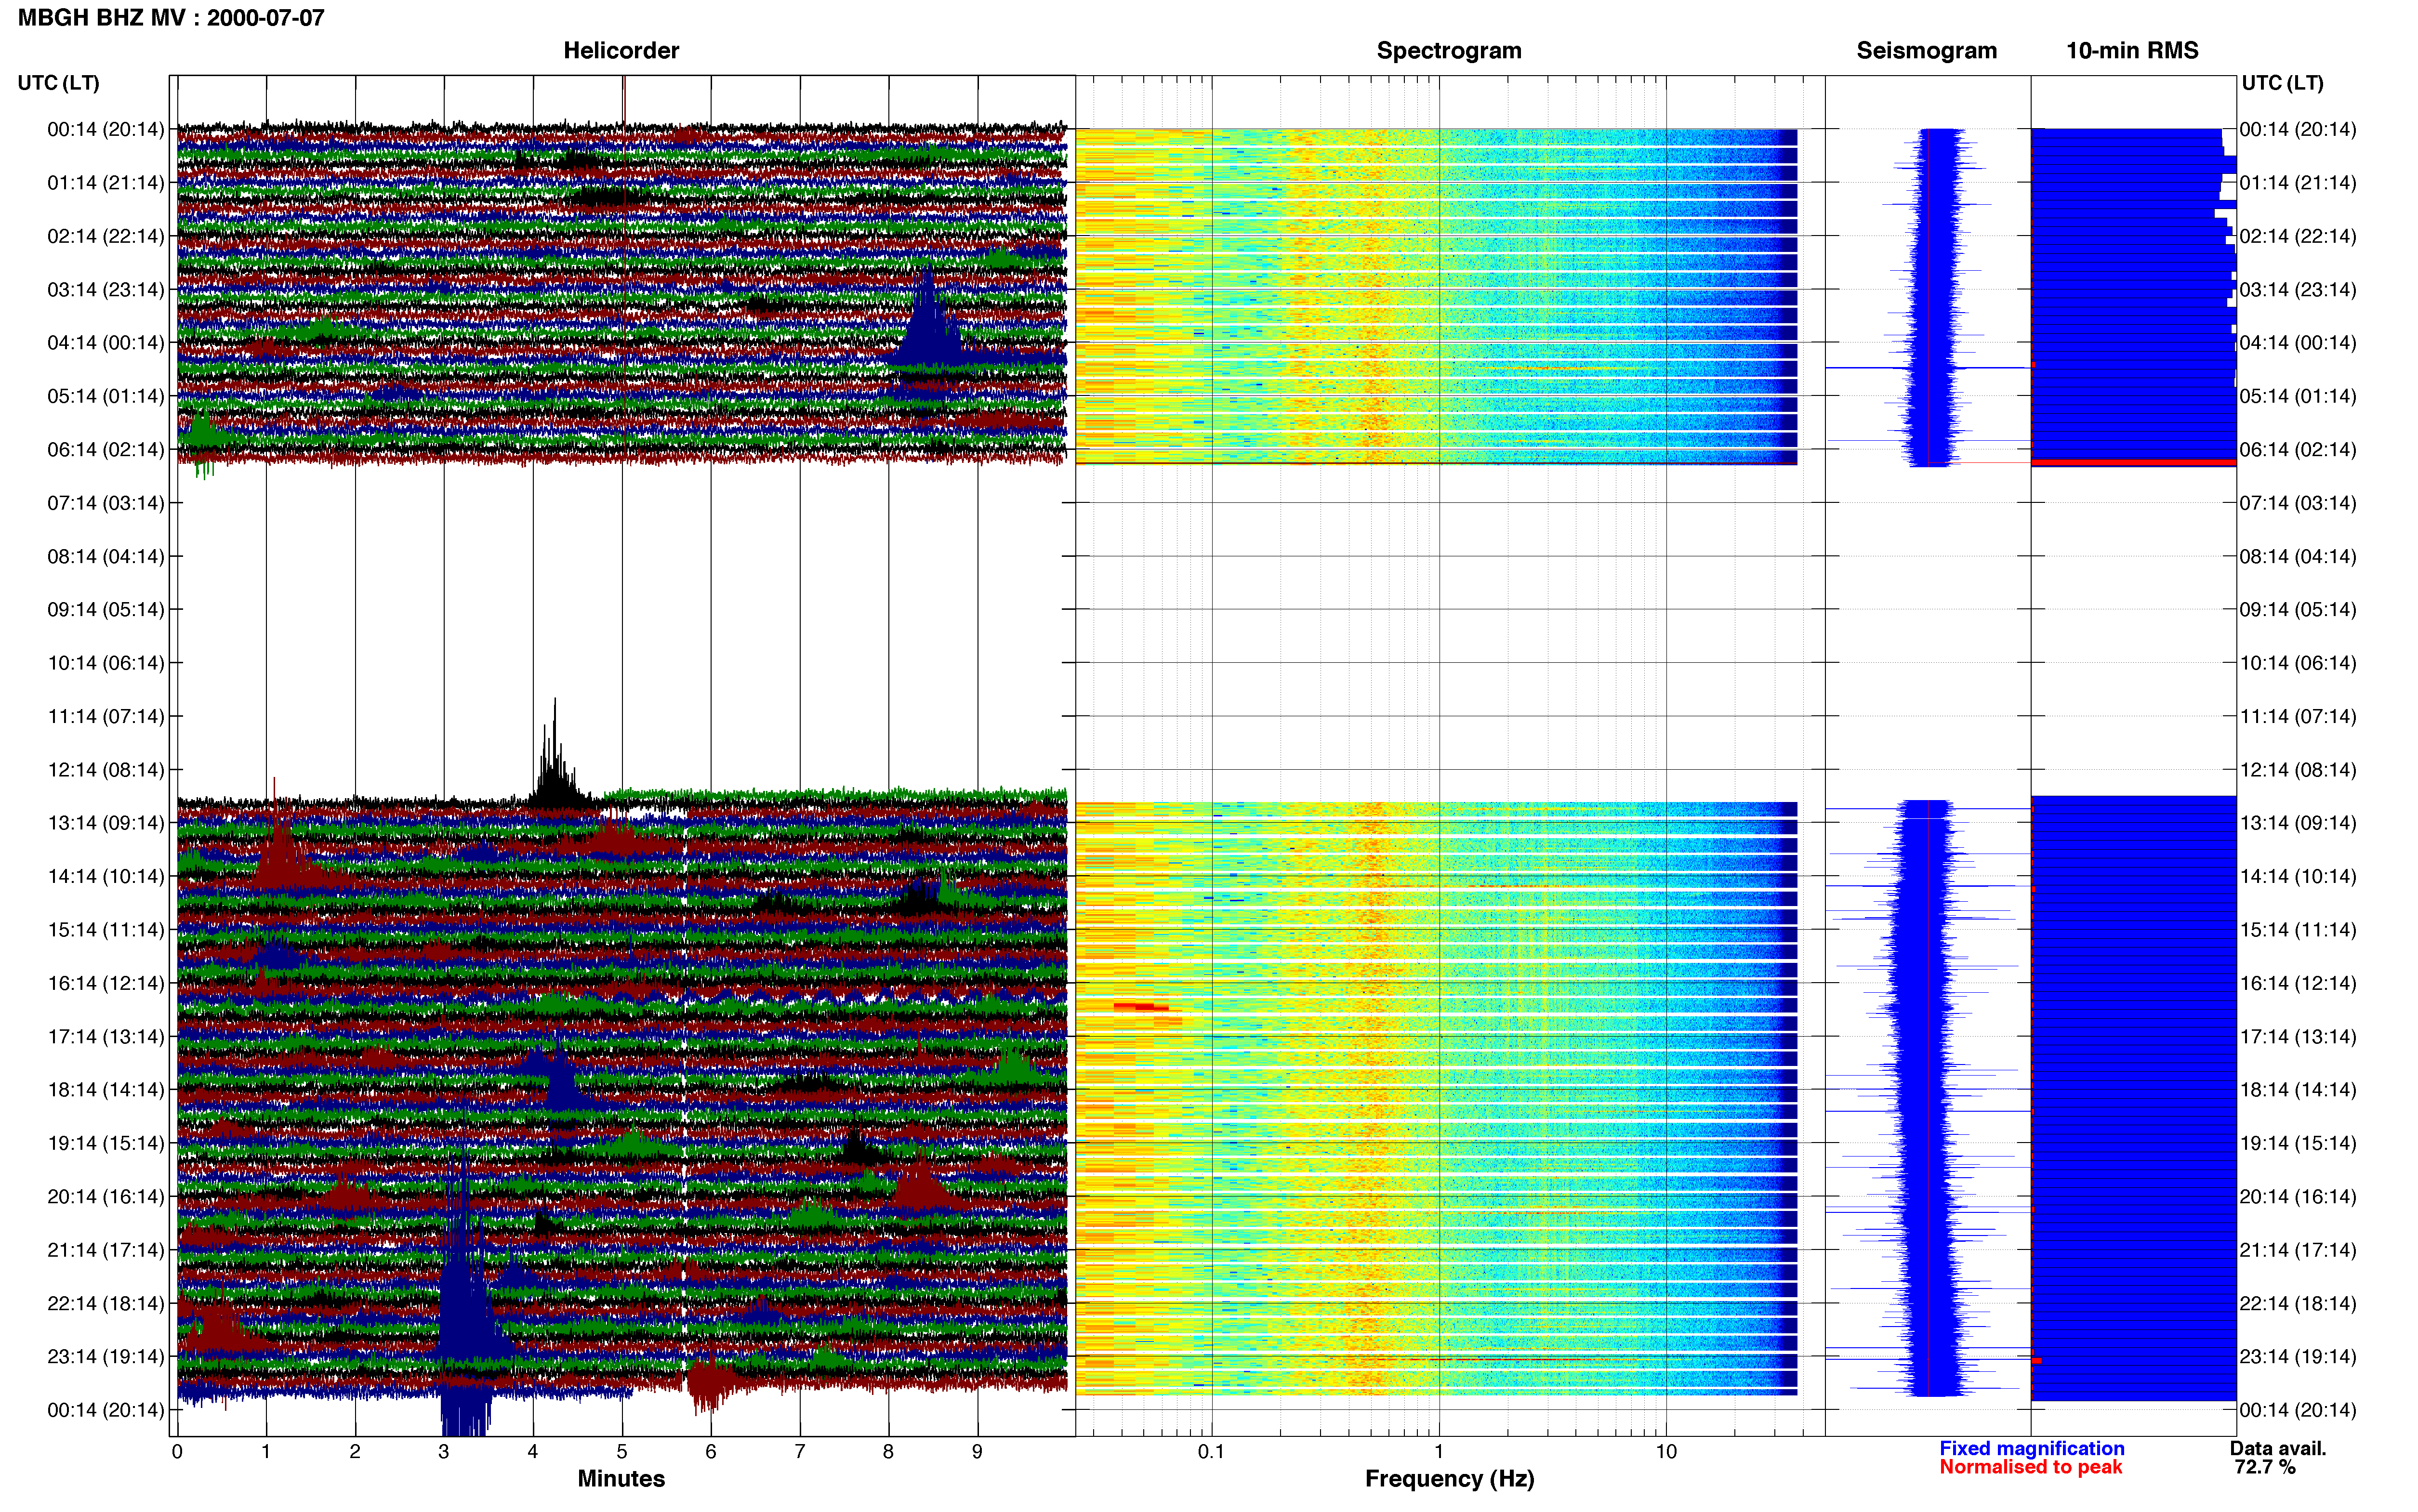The width and height of the screenshot is (2418, 1512).
Task: Click left time label '20:14 (16:14)'
Action: point(106,1197)
